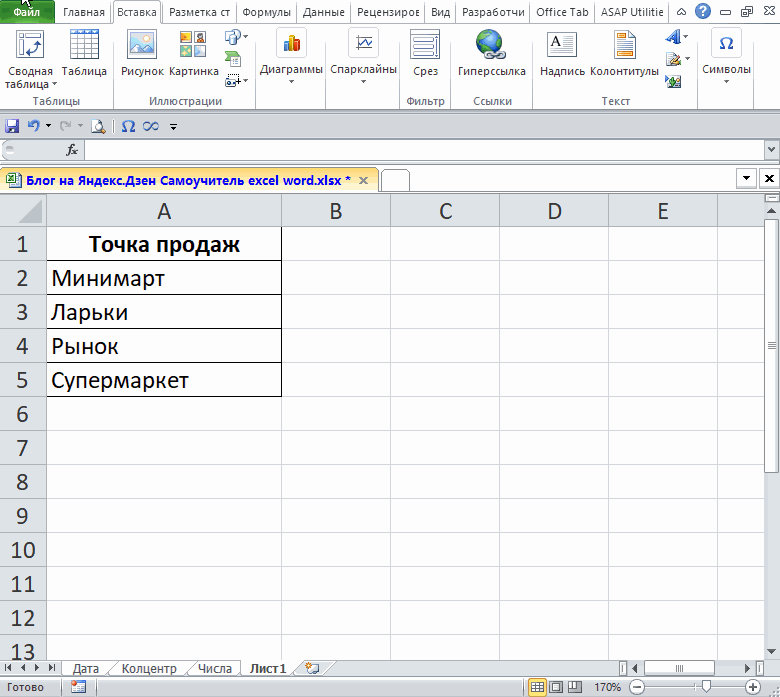The height and width of the screenshot is (697, 780).
Task: Insert a text box with Надпись
Action: pyautogui.click(x=562, y=54)
